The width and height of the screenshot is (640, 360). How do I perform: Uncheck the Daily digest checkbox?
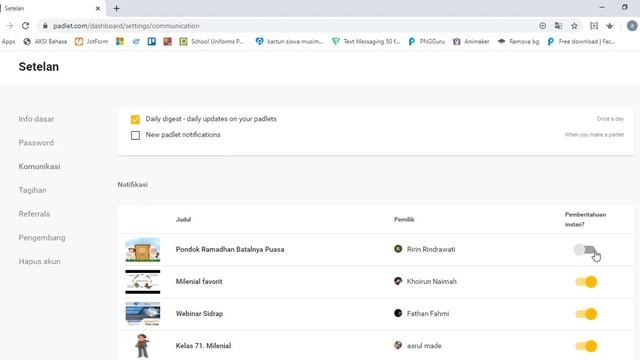click(x=135, y=119)
